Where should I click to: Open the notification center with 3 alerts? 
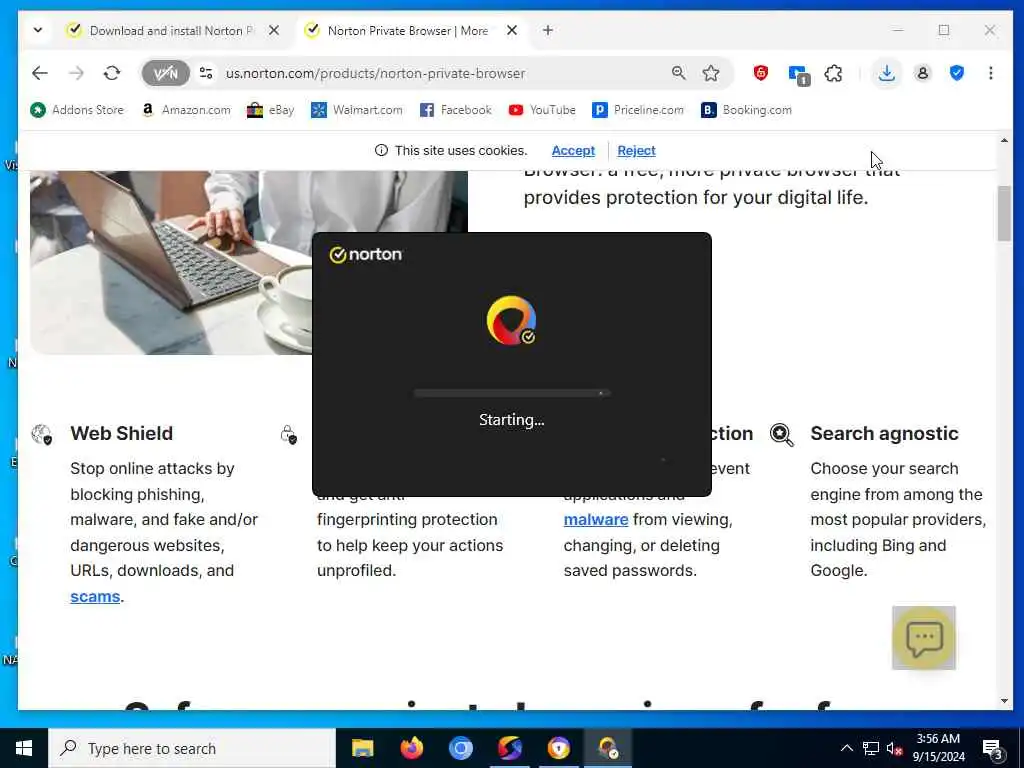tap(992, 749)
